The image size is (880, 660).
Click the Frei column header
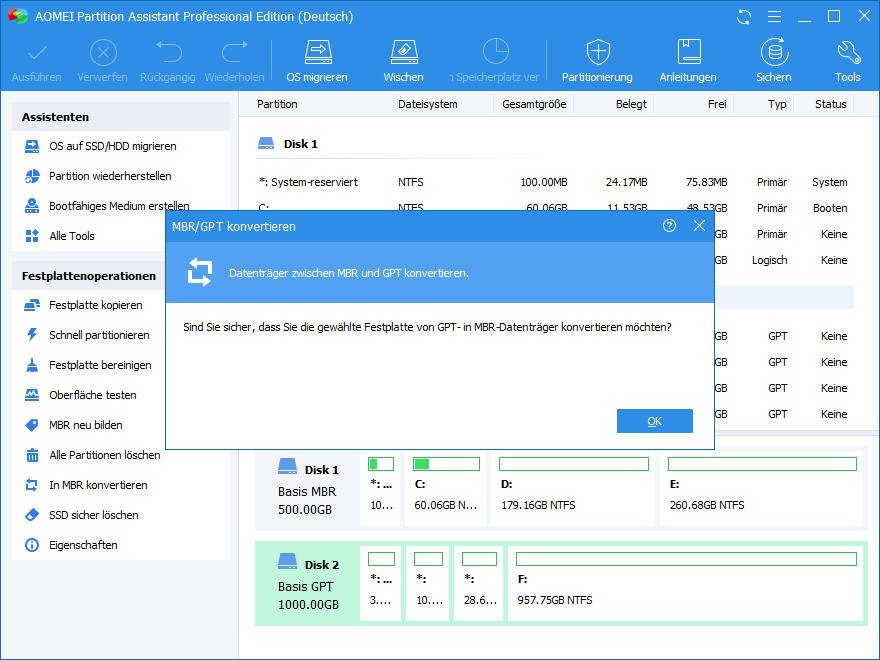(x=717, y=104)
